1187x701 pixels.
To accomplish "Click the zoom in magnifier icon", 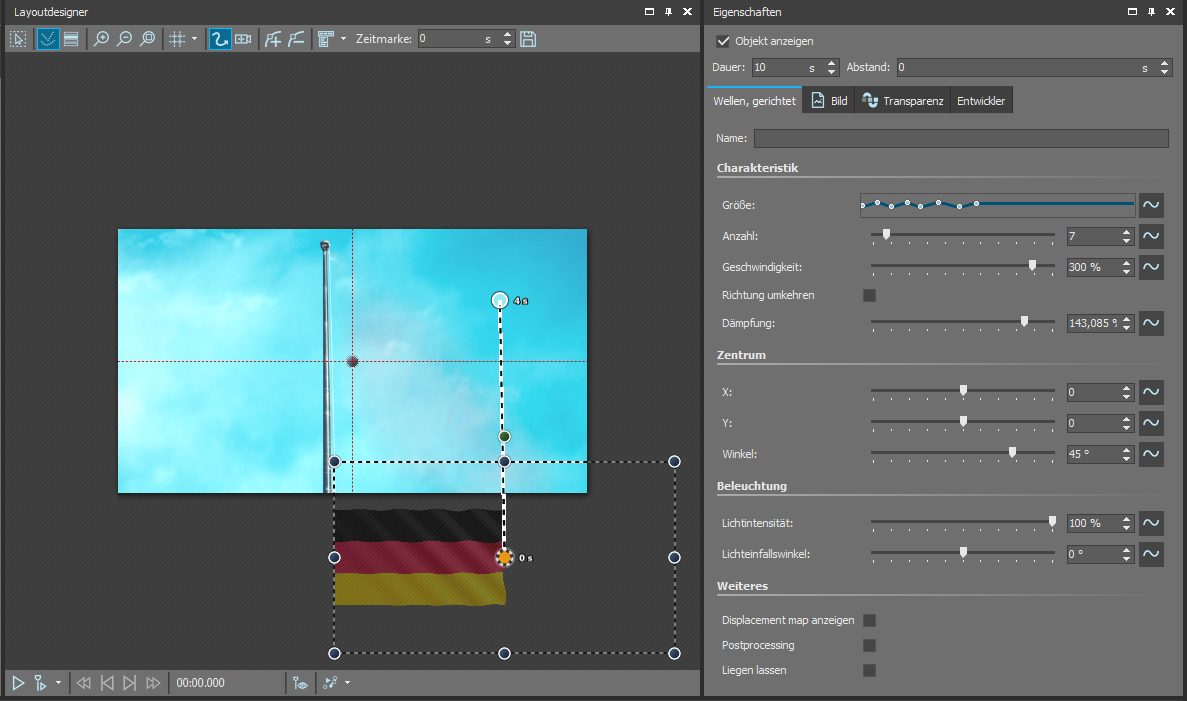I will (x=101, y=39).
